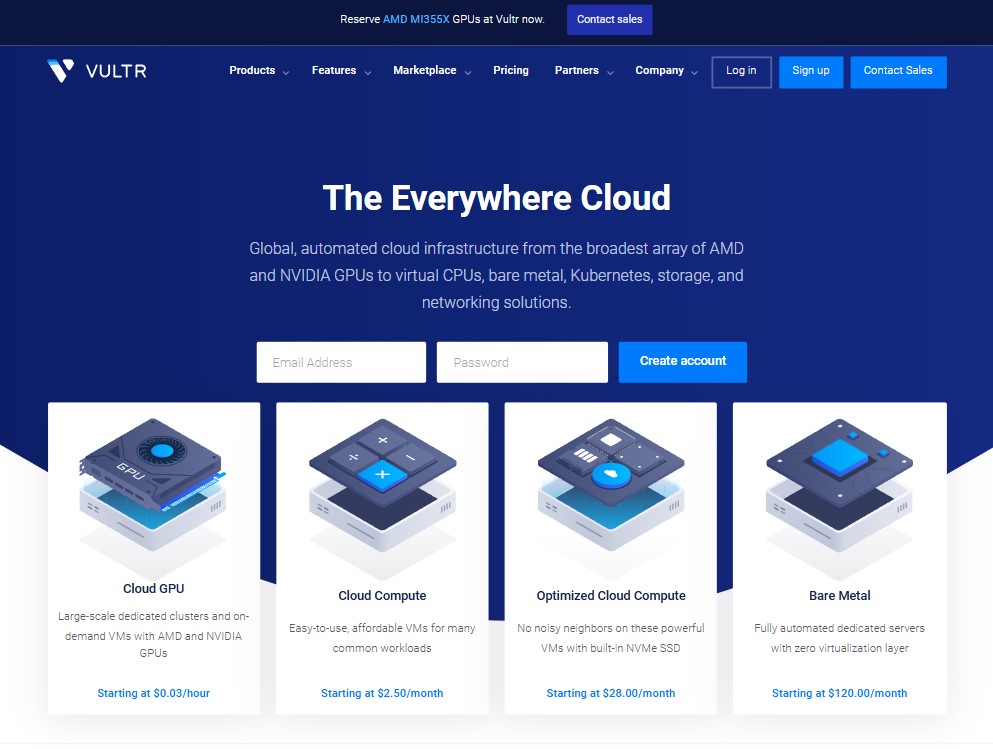Expand the Products menu chevron
Image resolution: width=993 pixels, height=749 pixels.
pos(286,73)
